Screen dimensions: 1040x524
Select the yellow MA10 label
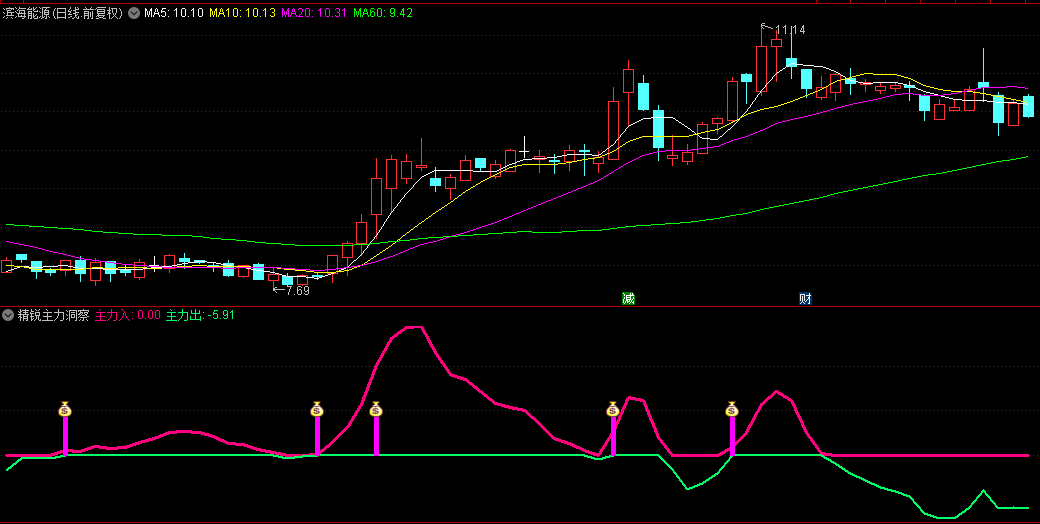click(x=241, y=13)
